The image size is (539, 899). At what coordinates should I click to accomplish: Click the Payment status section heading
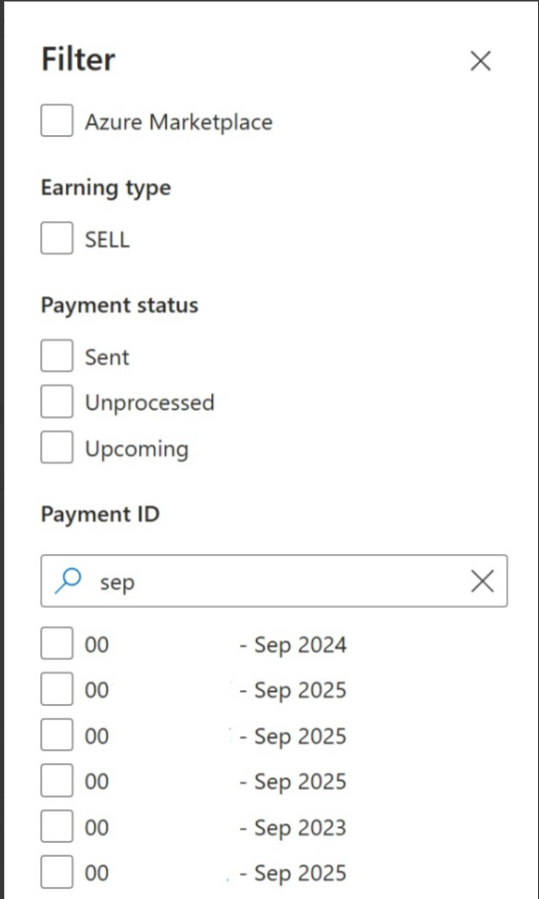[119, 305]
